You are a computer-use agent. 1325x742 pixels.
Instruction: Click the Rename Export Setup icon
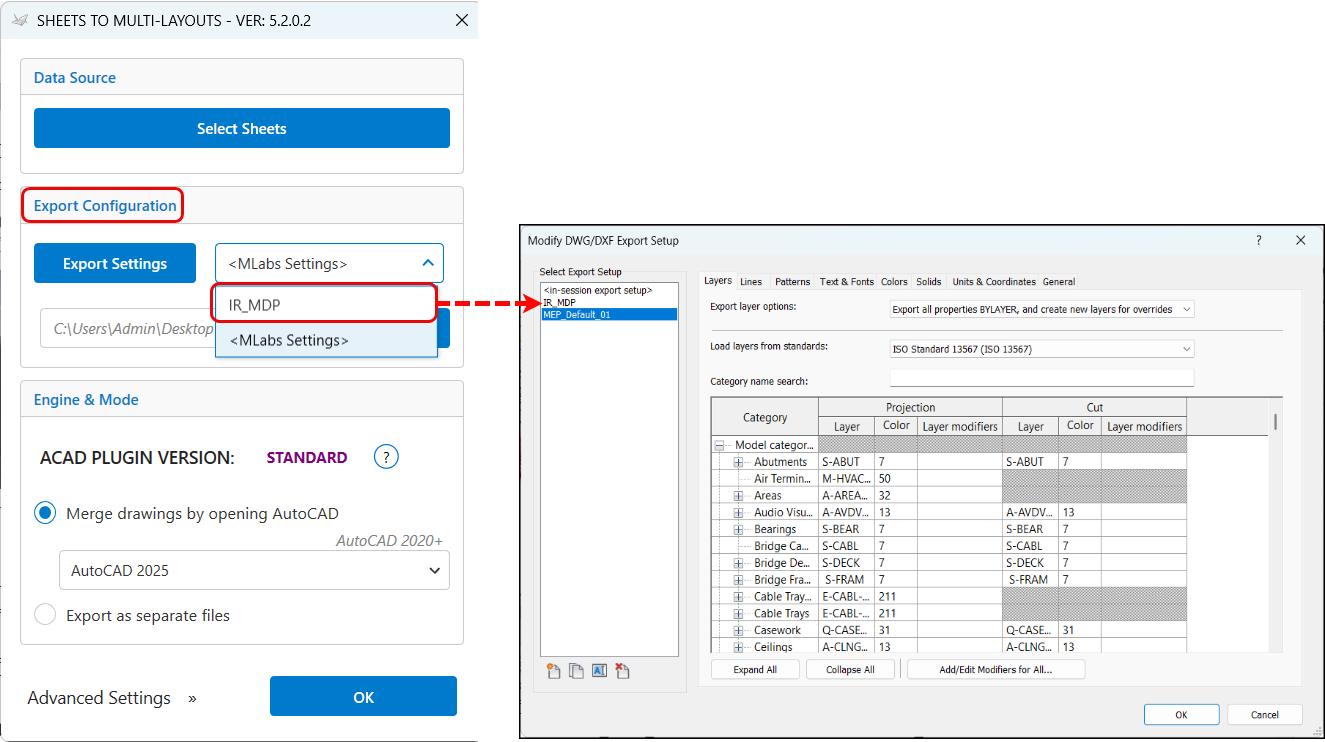(x=599, y=671)
